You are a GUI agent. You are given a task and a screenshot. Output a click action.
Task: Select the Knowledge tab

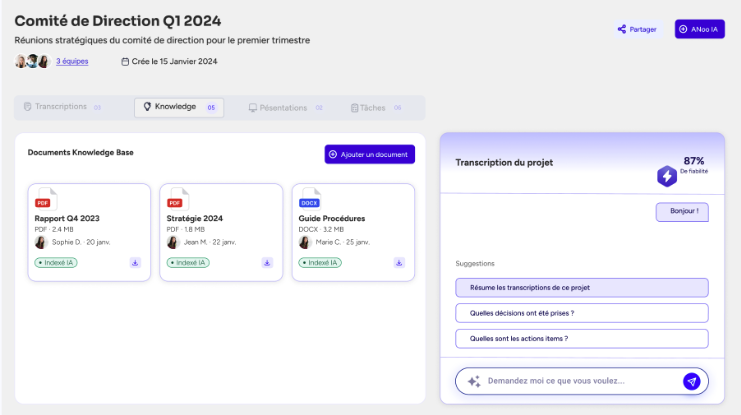point(179,107)
